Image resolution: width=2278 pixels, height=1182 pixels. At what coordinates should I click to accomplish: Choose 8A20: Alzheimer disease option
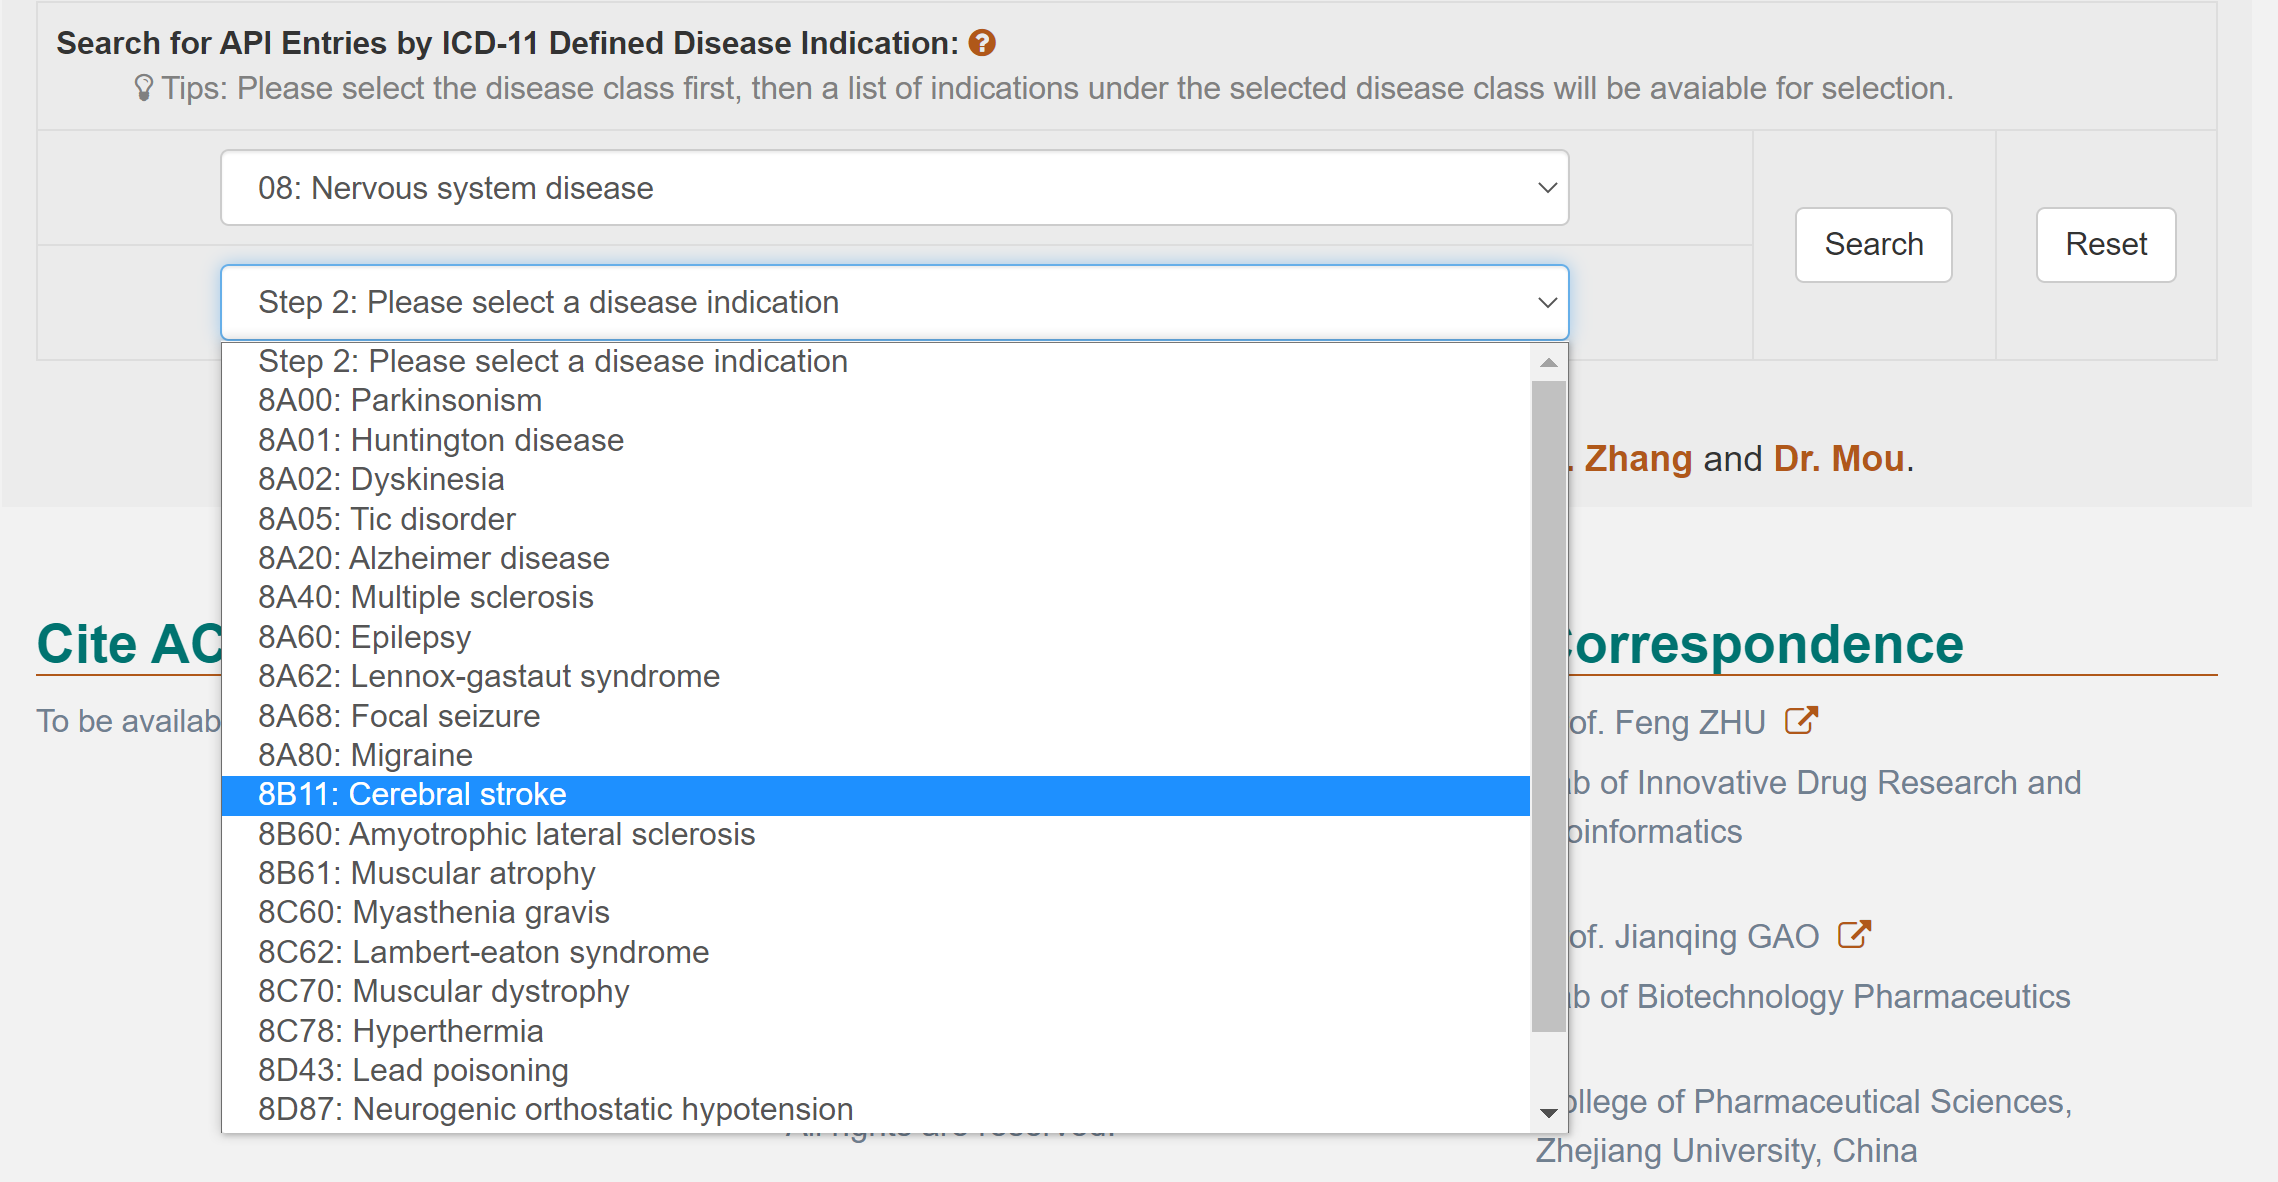pyautogui.click(x=433, y=558)
